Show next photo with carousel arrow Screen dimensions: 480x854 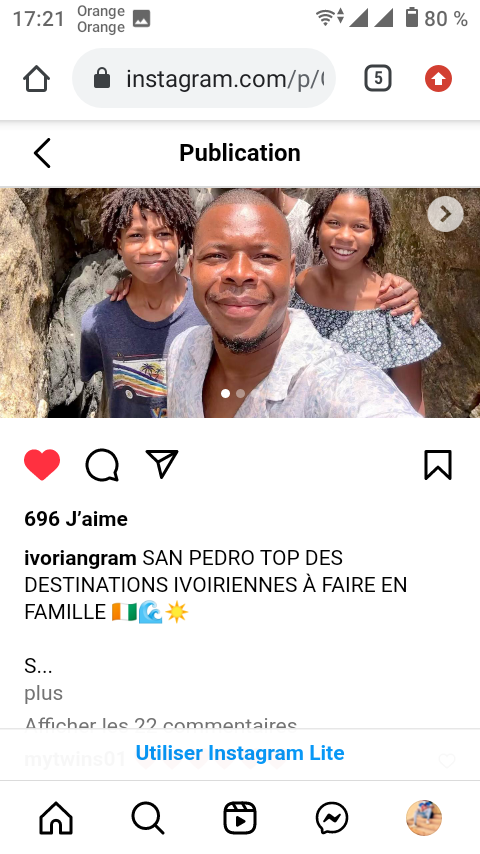coord(445,214)
